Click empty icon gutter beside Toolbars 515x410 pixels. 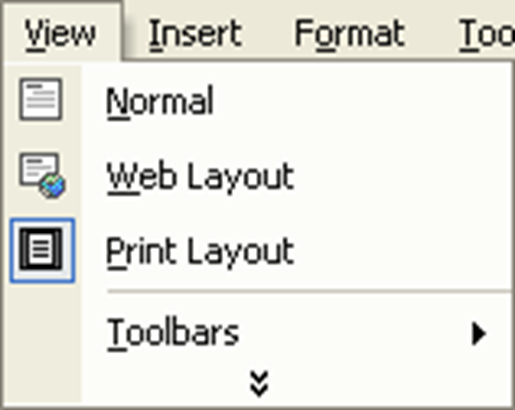(x=42, y=334)
